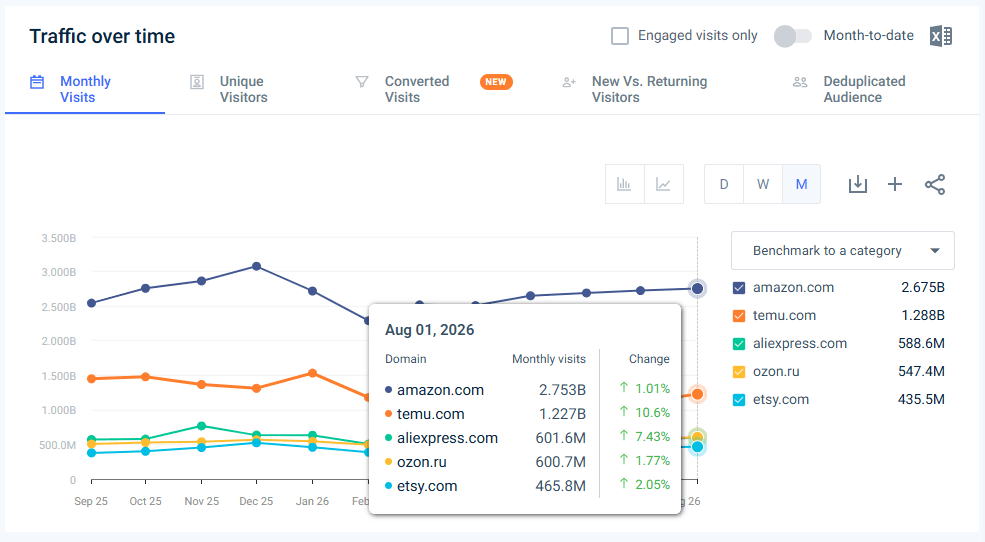Download chart as image icon

(857, 184)
